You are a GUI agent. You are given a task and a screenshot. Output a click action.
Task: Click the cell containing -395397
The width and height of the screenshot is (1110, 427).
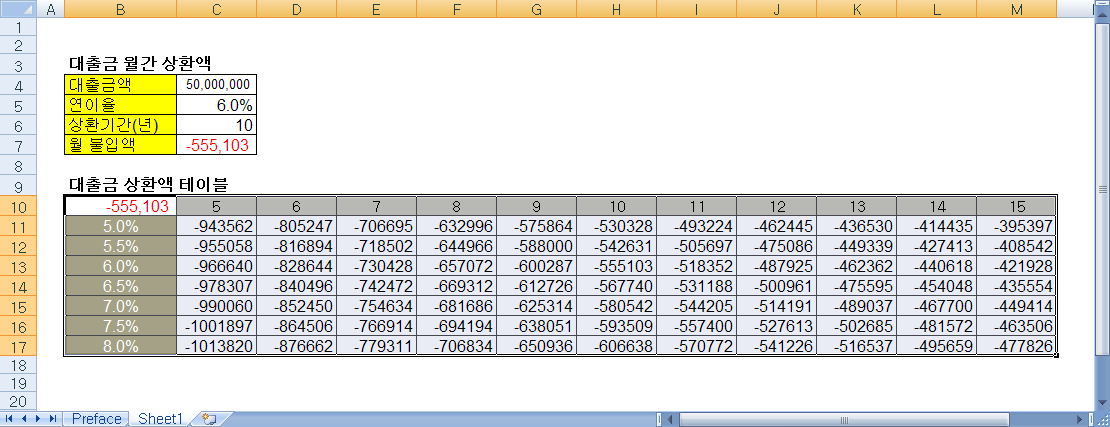1017,227
